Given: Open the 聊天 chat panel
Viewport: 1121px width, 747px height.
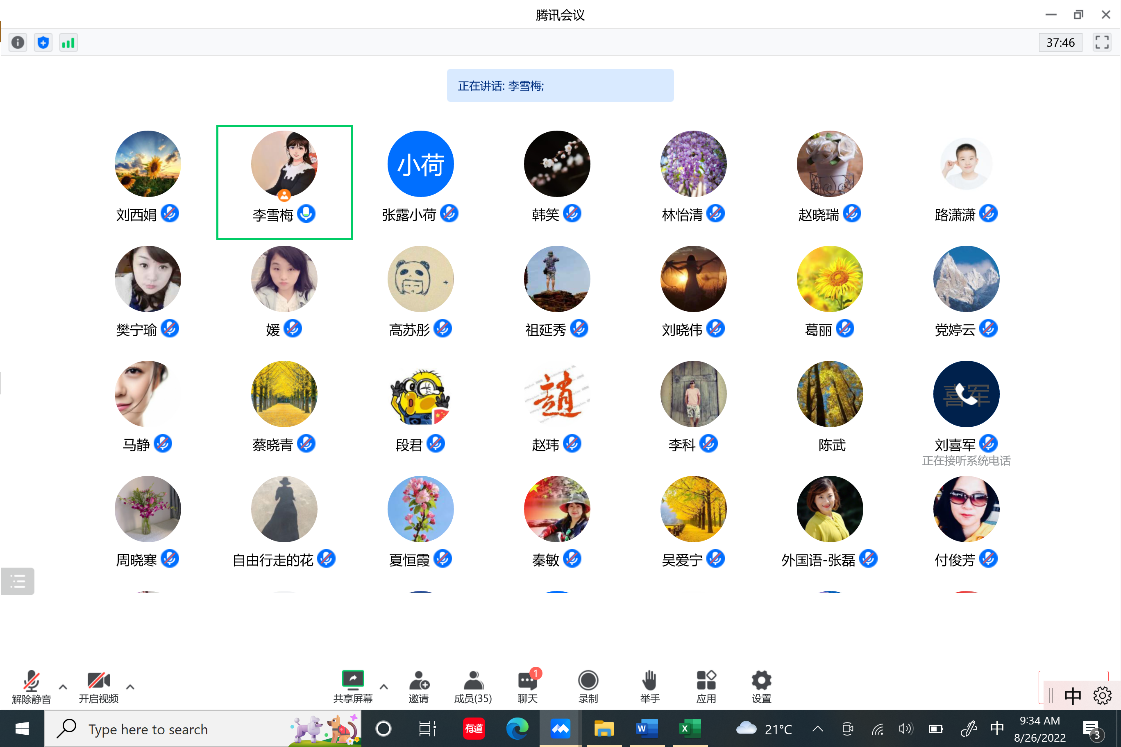Looking at the screenshot, I should (x=527, y=686).
